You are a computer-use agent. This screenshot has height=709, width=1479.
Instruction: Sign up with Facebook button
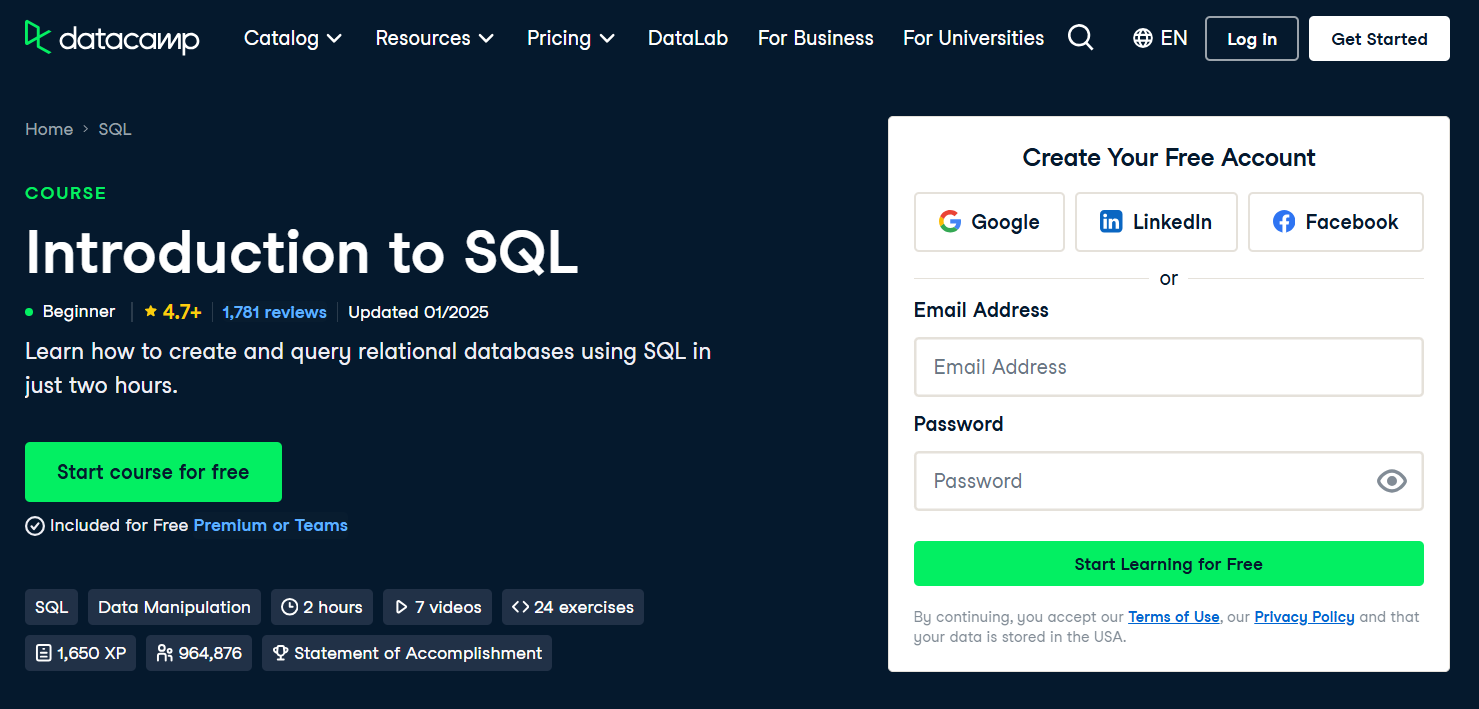[x=1336, y=222]
